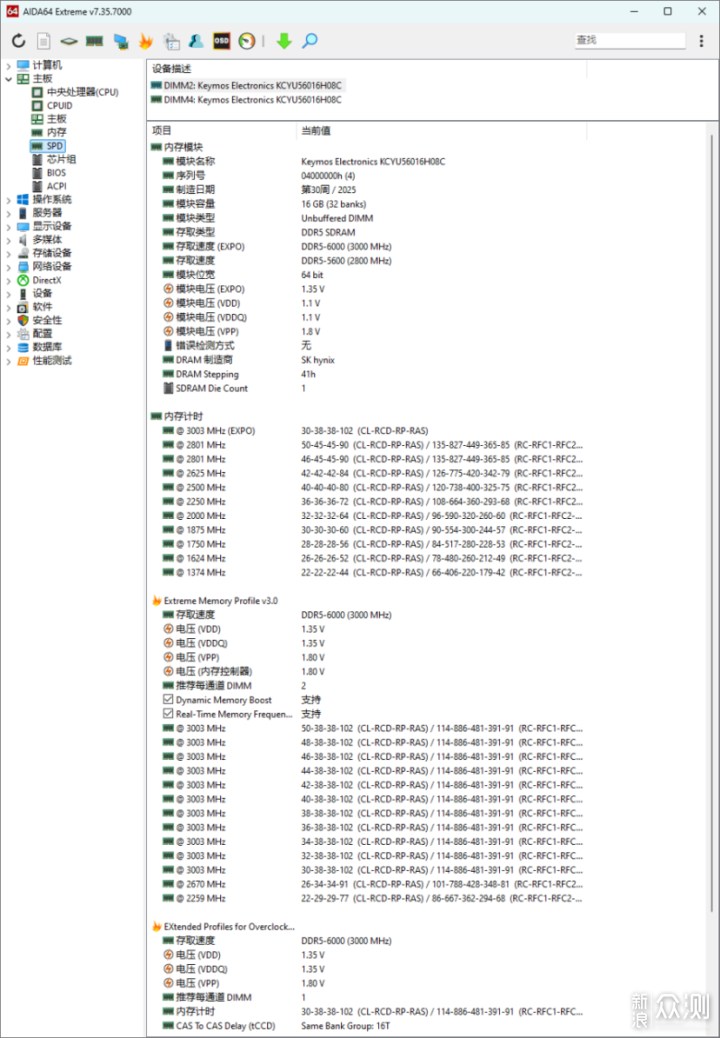The width and height of the screenshot is (720, 1038).
Task: Select the EXtended Profiles for Overclock header
Action: (223, 927)
